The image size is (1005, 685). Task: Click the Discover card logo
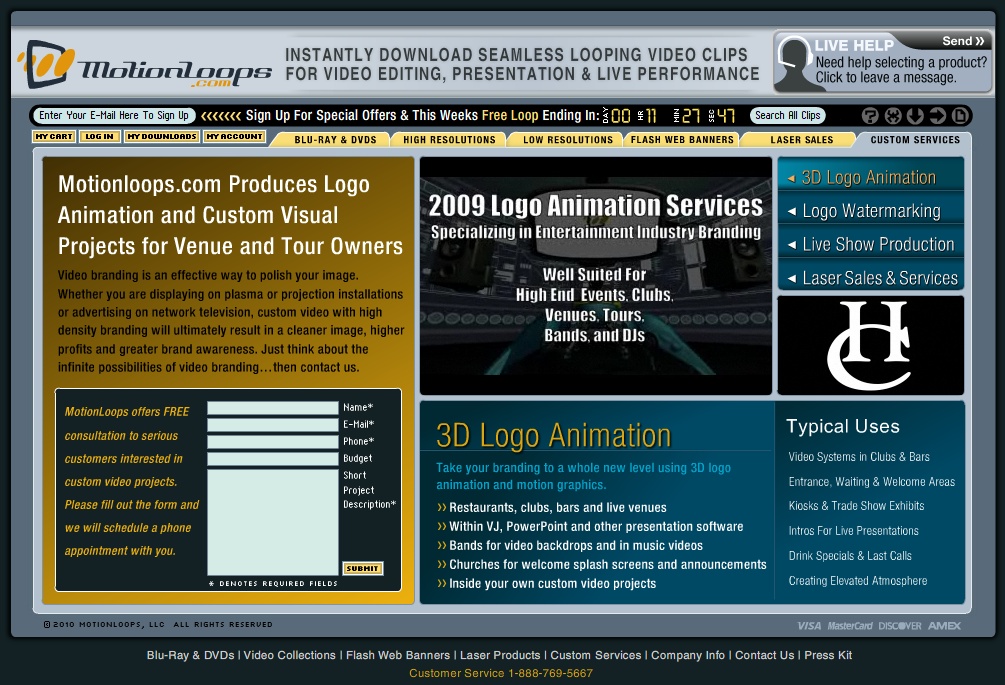tap(900, 626)
